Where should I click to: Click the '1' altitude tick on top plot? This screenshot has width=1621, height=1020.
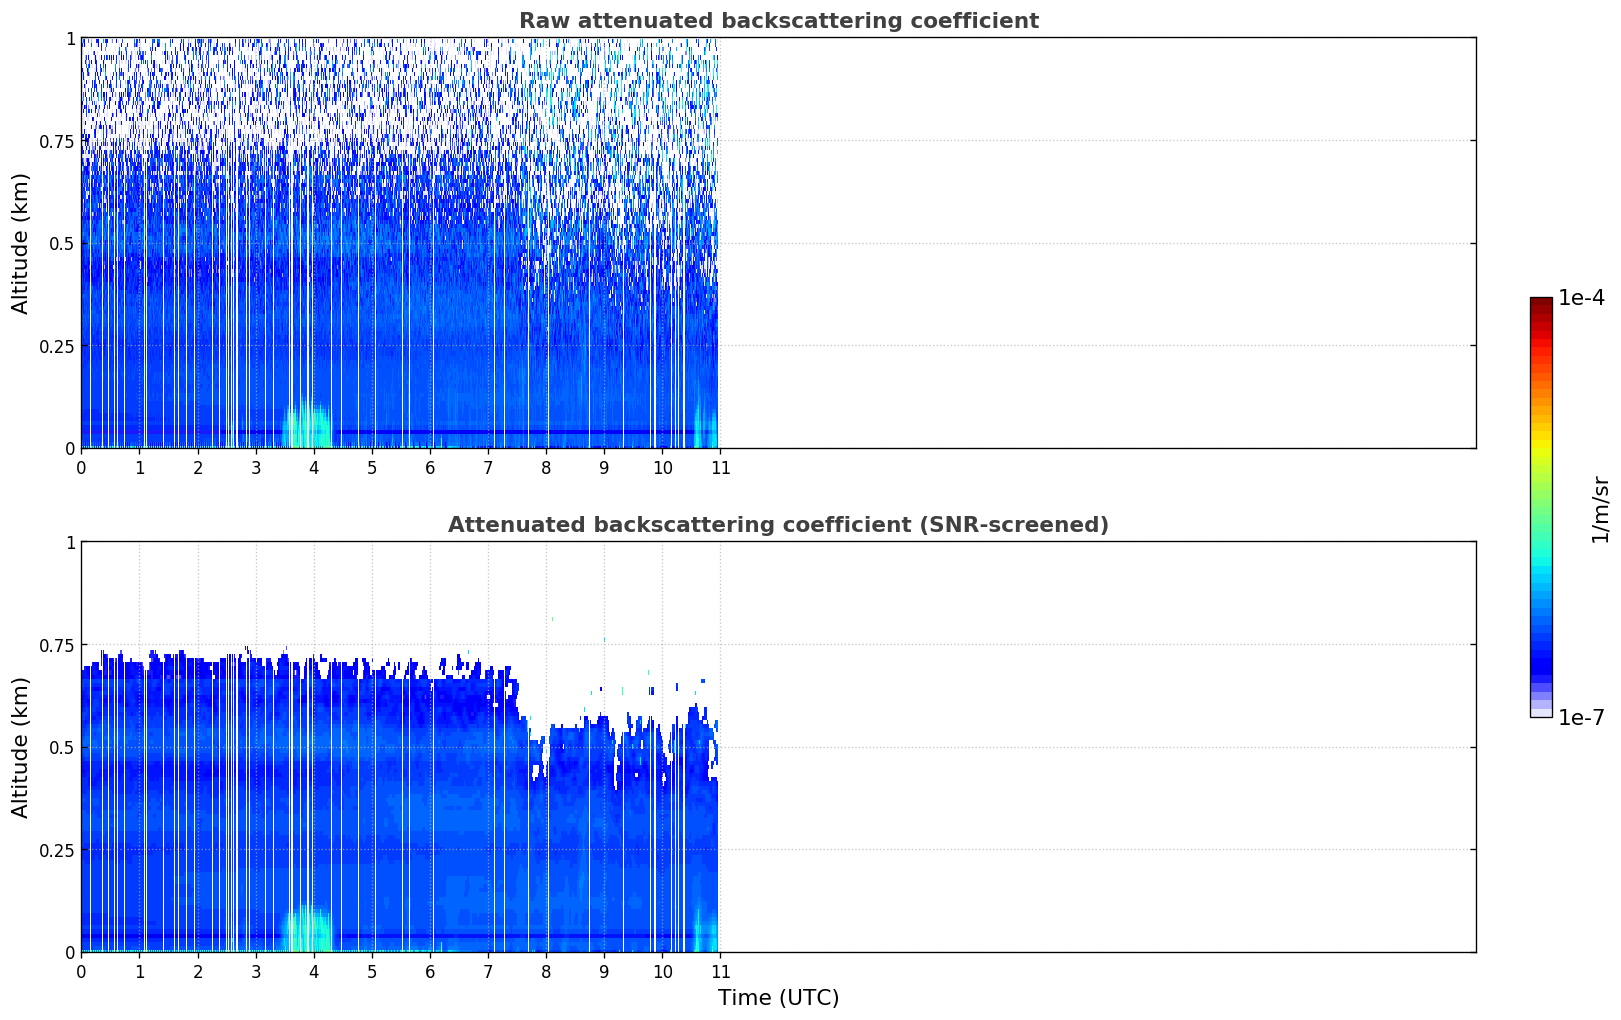click(70, 38)
